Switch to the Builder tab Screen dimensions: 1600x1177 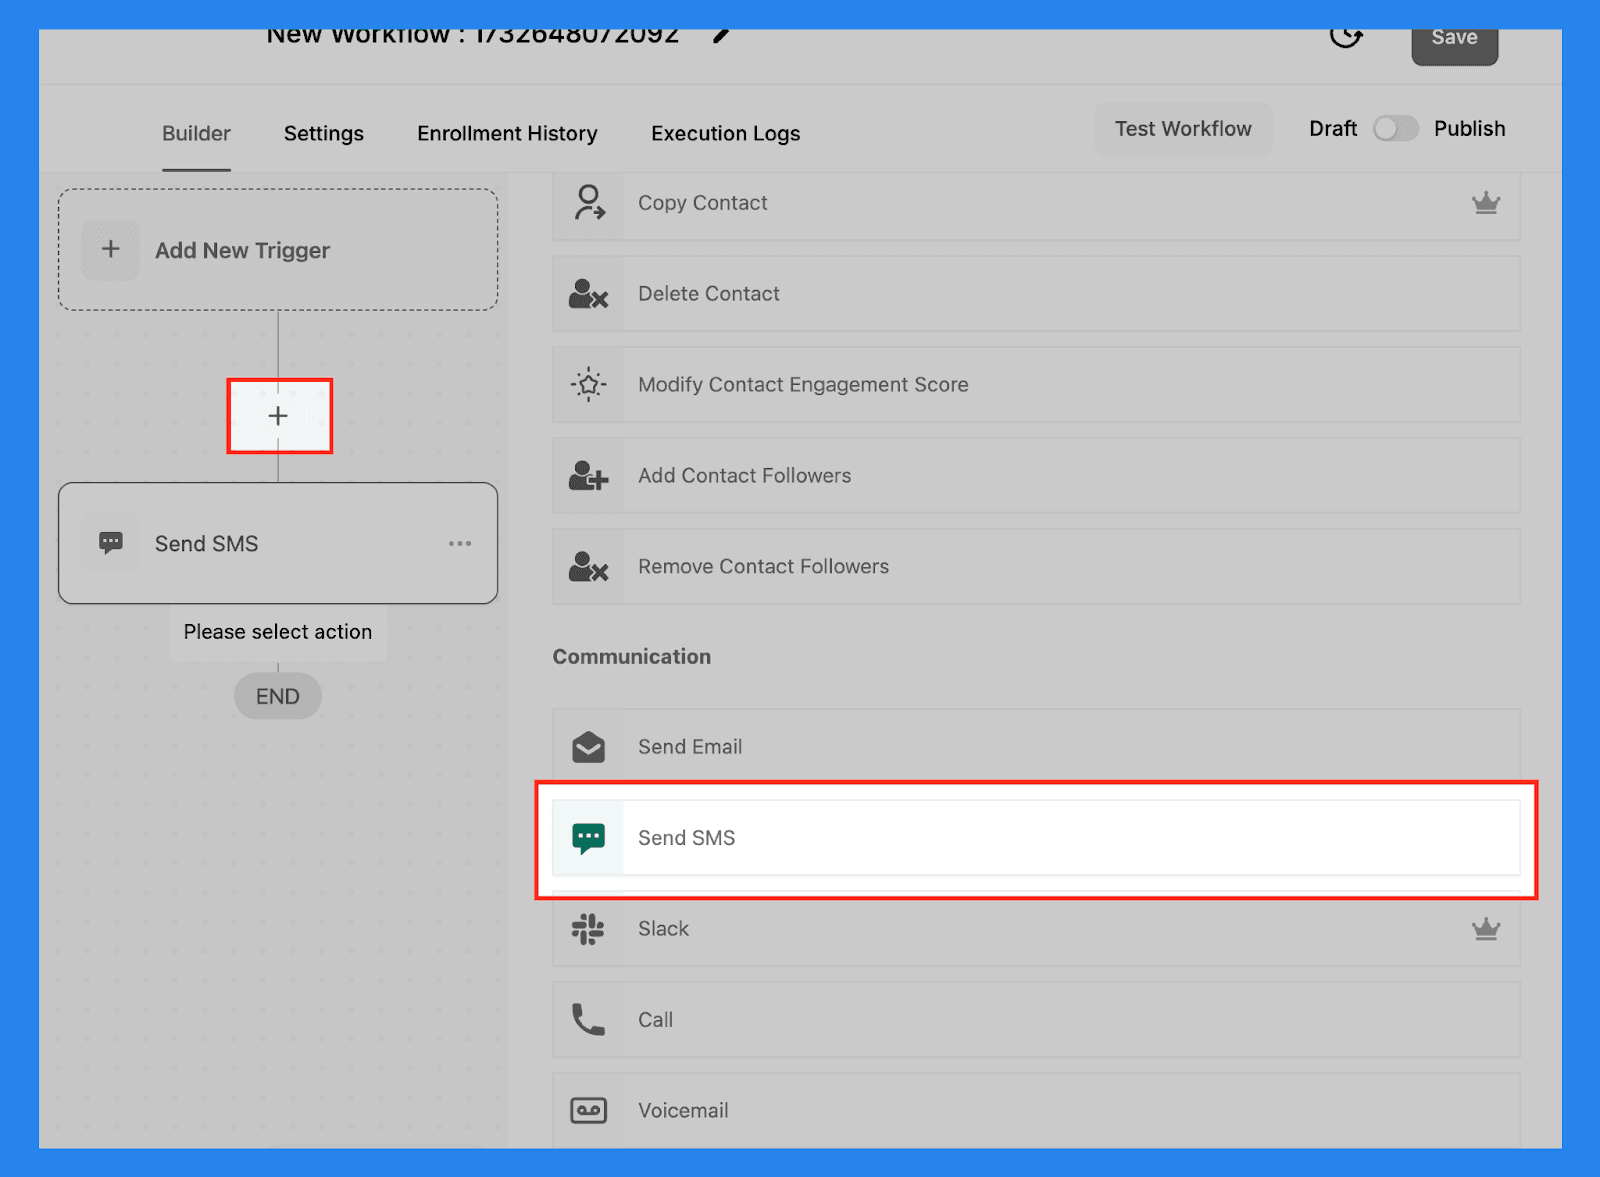pos(196,134)
